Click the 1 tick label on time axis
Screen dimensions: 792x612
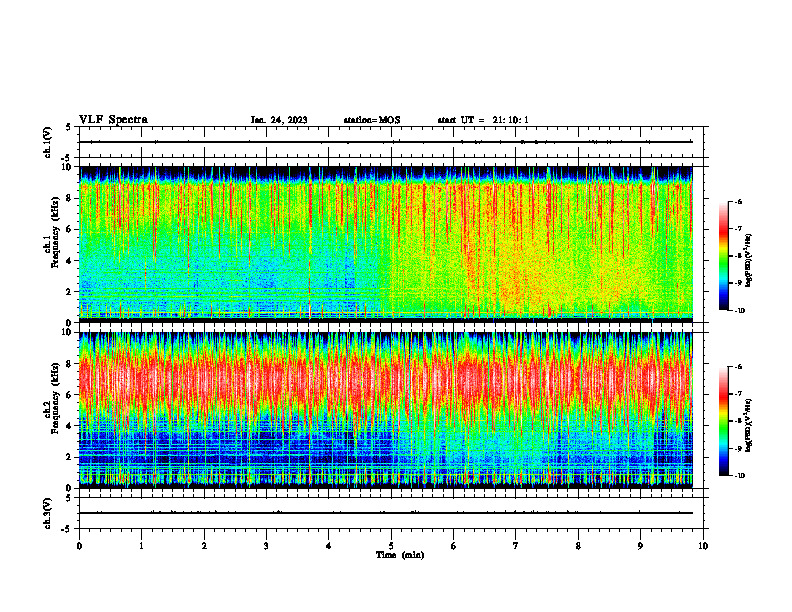141,546
